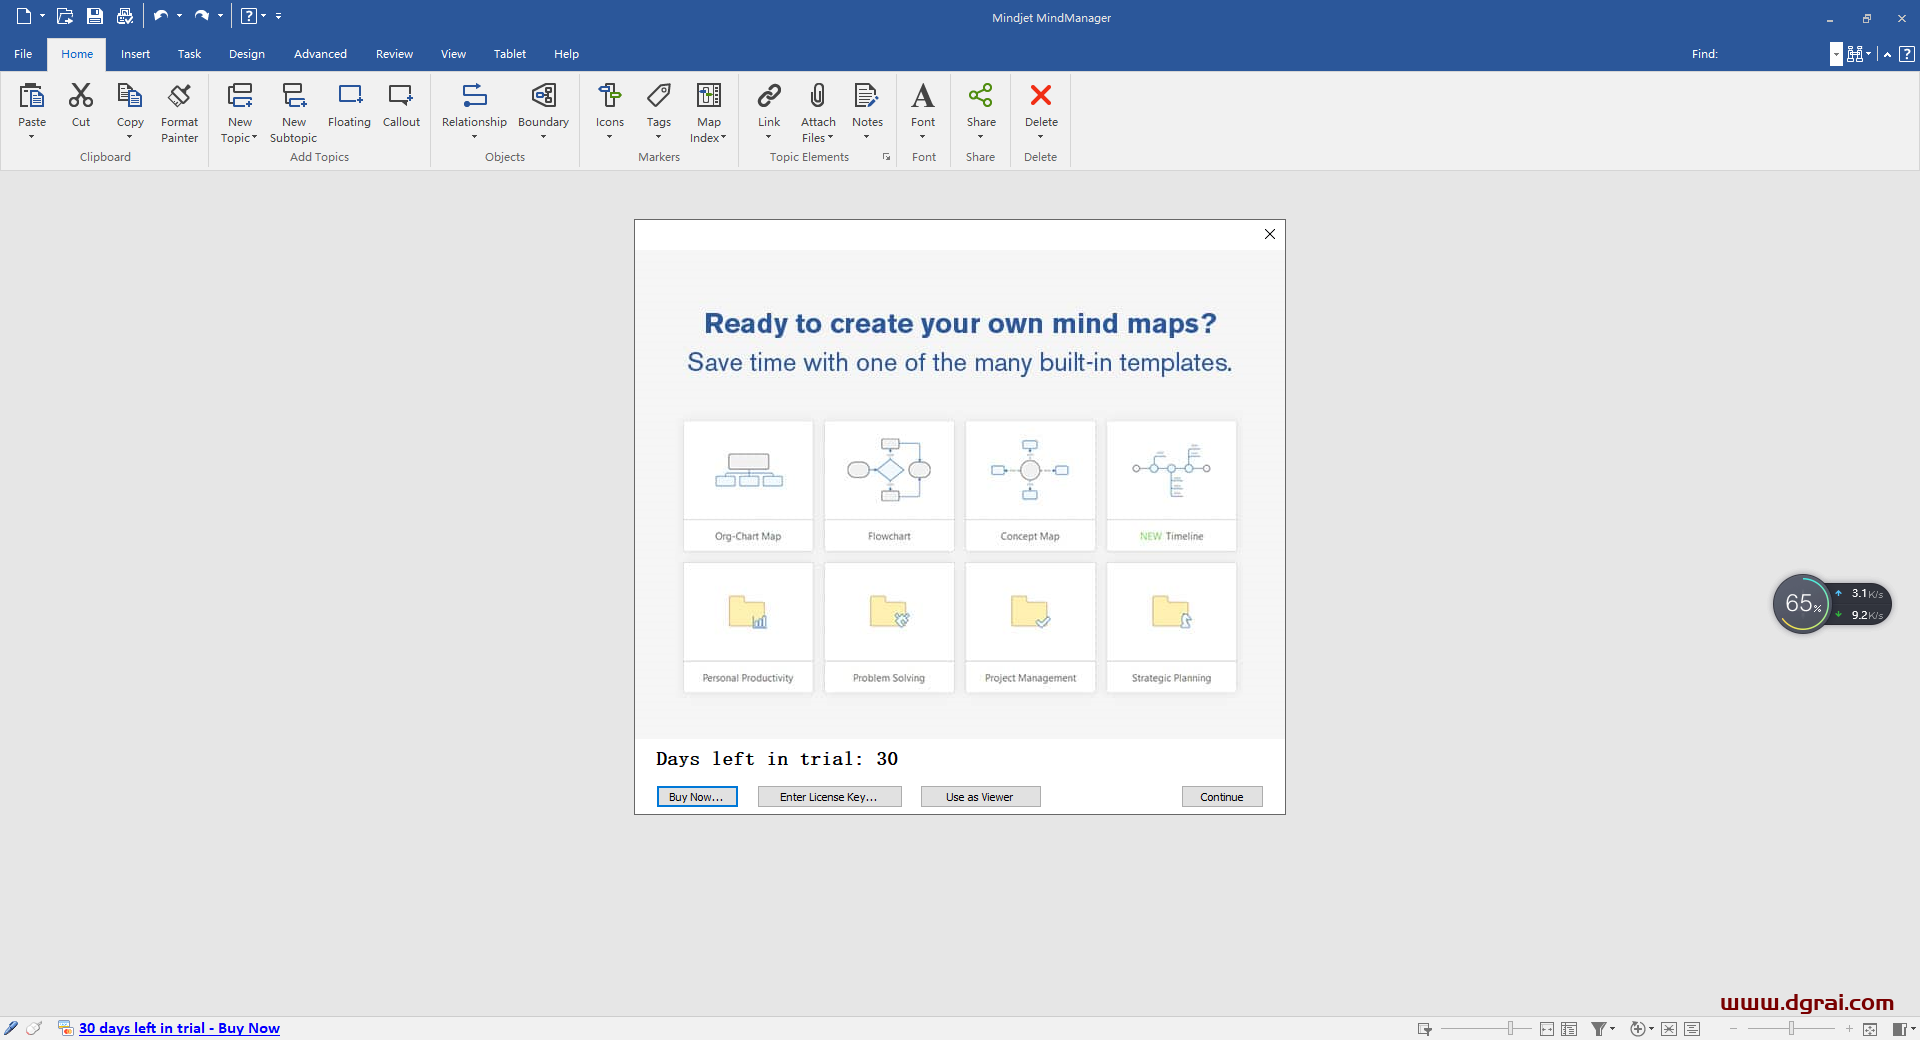Screen dimensions: 1920x1040
Task: Open the Design ribbon tab
Action: pos(246,54)
